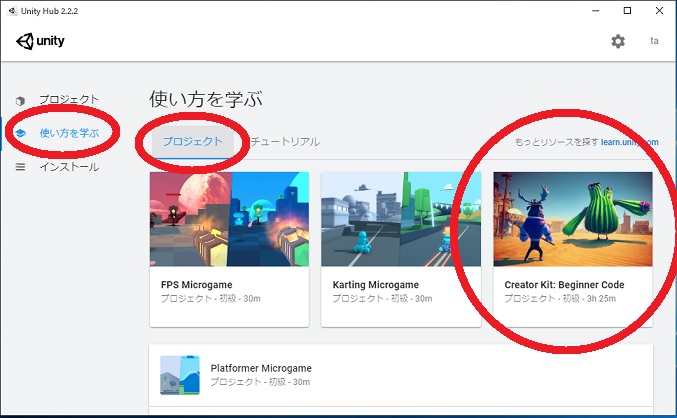This screenshot has width=677, height=418.
Task: Select 使い方を学ぶ in the sidebar
Action: pyautogui.click(x=69, y=133)
